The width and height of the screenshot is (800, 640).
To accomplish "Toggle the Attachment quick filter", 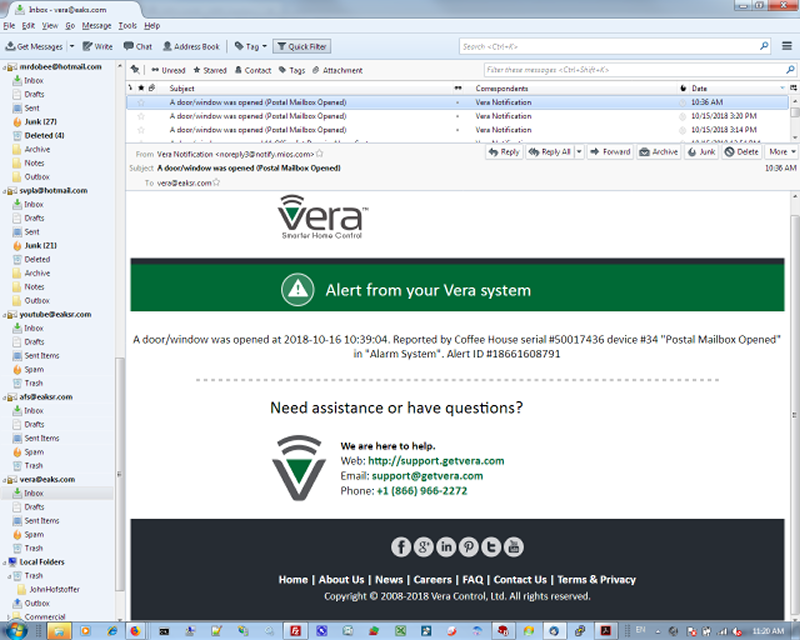I will [x=337, y=71].
